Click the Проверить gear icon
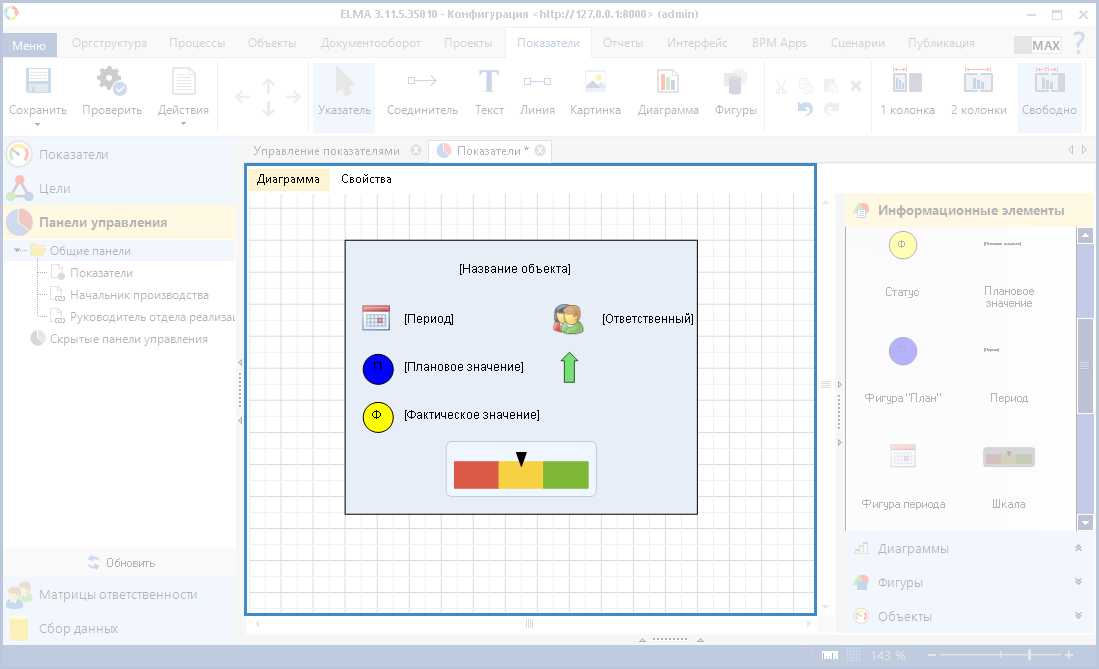This screenshot has width=1099, height=669. coord(111,82)
